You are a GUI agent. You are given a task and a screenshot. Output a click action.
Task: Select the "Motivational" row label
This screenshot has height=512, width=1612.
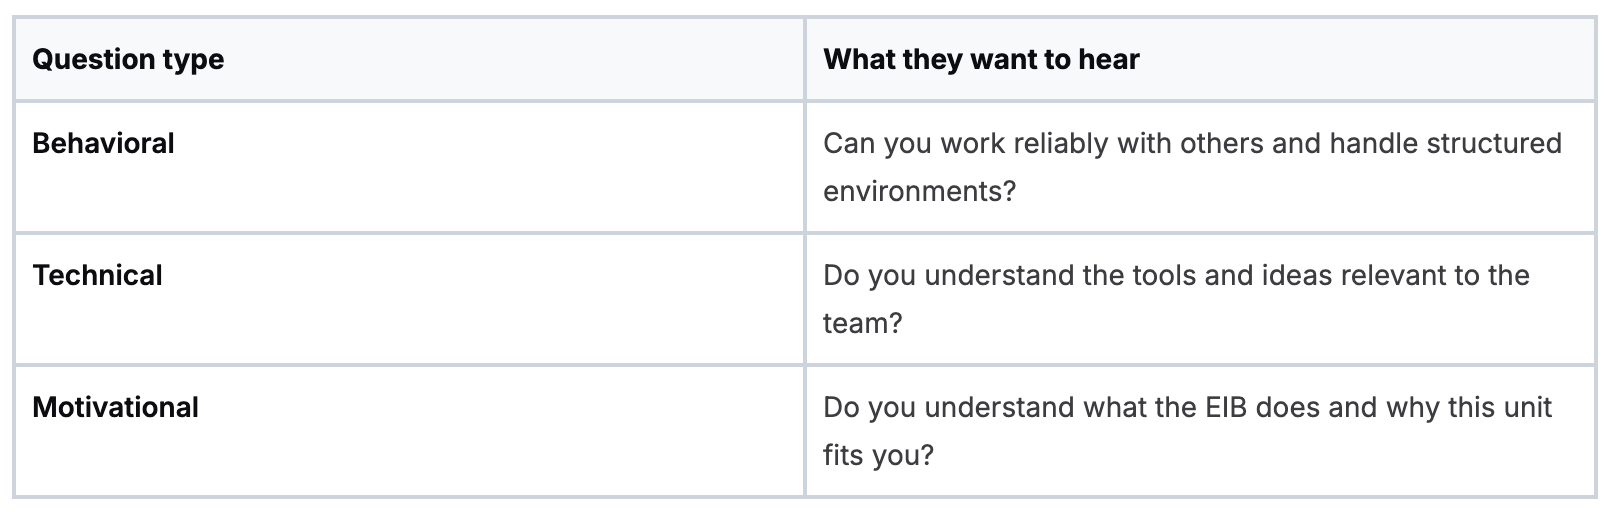(115, 408)
